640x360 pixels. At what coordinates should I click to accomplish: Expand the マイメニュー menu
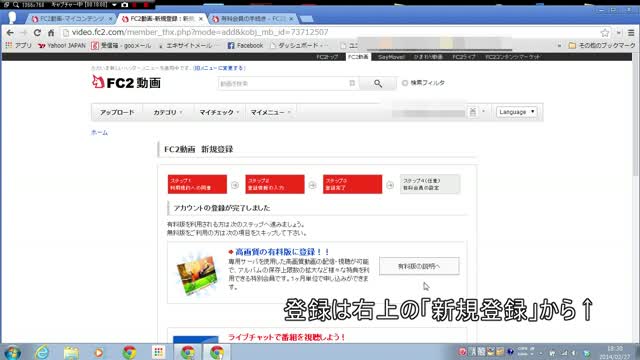pyautogui.click(x=270, y=112)
